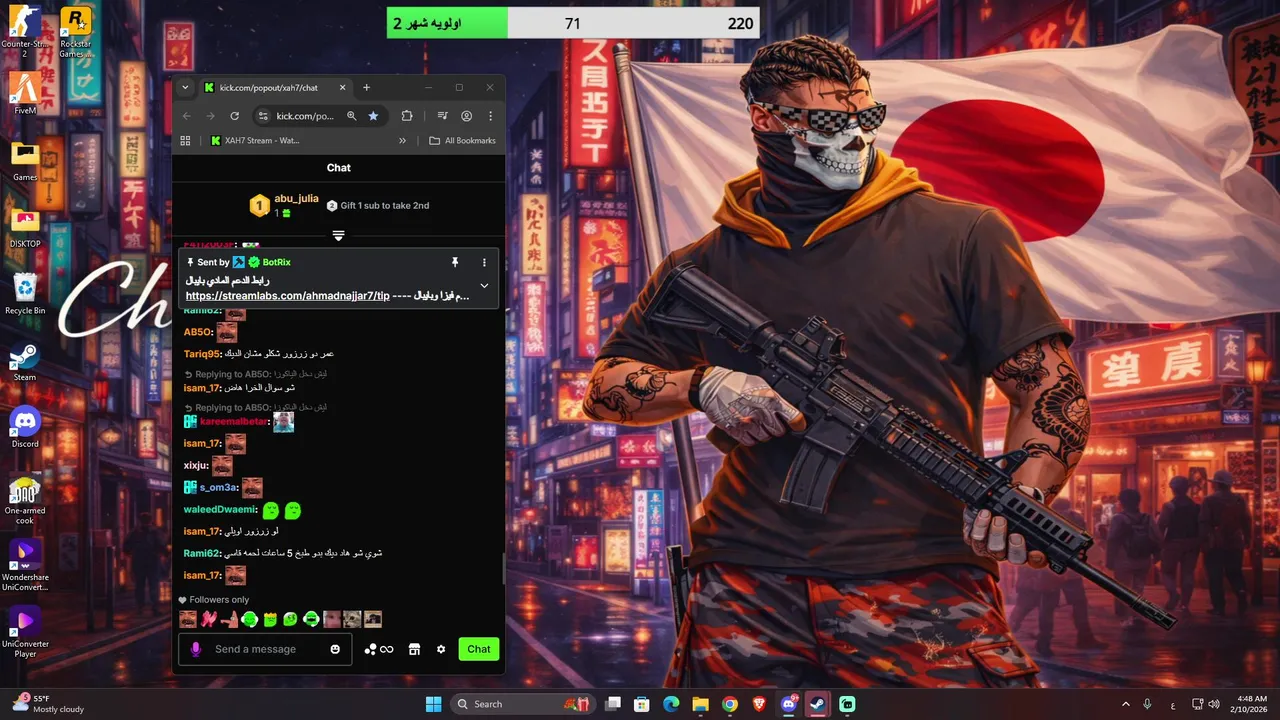1280x720 pixels.
Task: Open the Windows Start button
Action: click(x=433, y=704)
